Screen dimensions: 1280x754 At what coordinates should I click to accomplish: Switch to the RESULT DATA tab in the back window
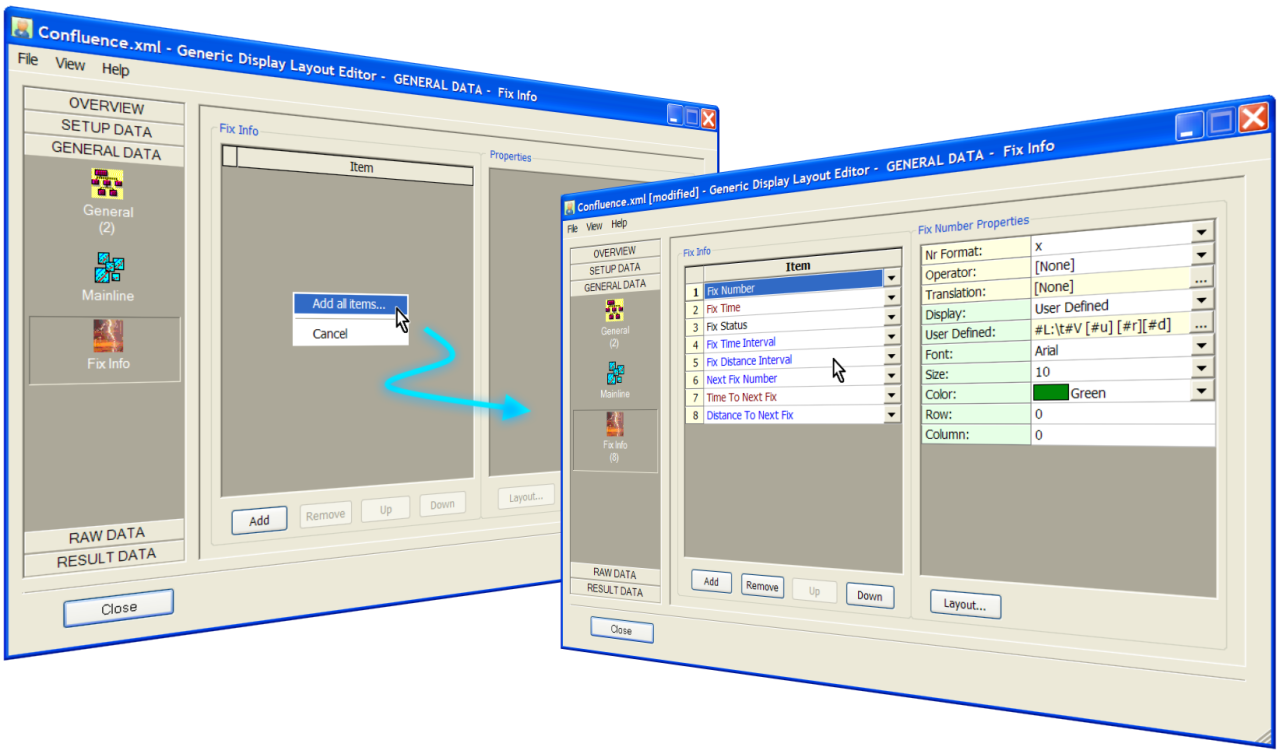click(105, 556)
